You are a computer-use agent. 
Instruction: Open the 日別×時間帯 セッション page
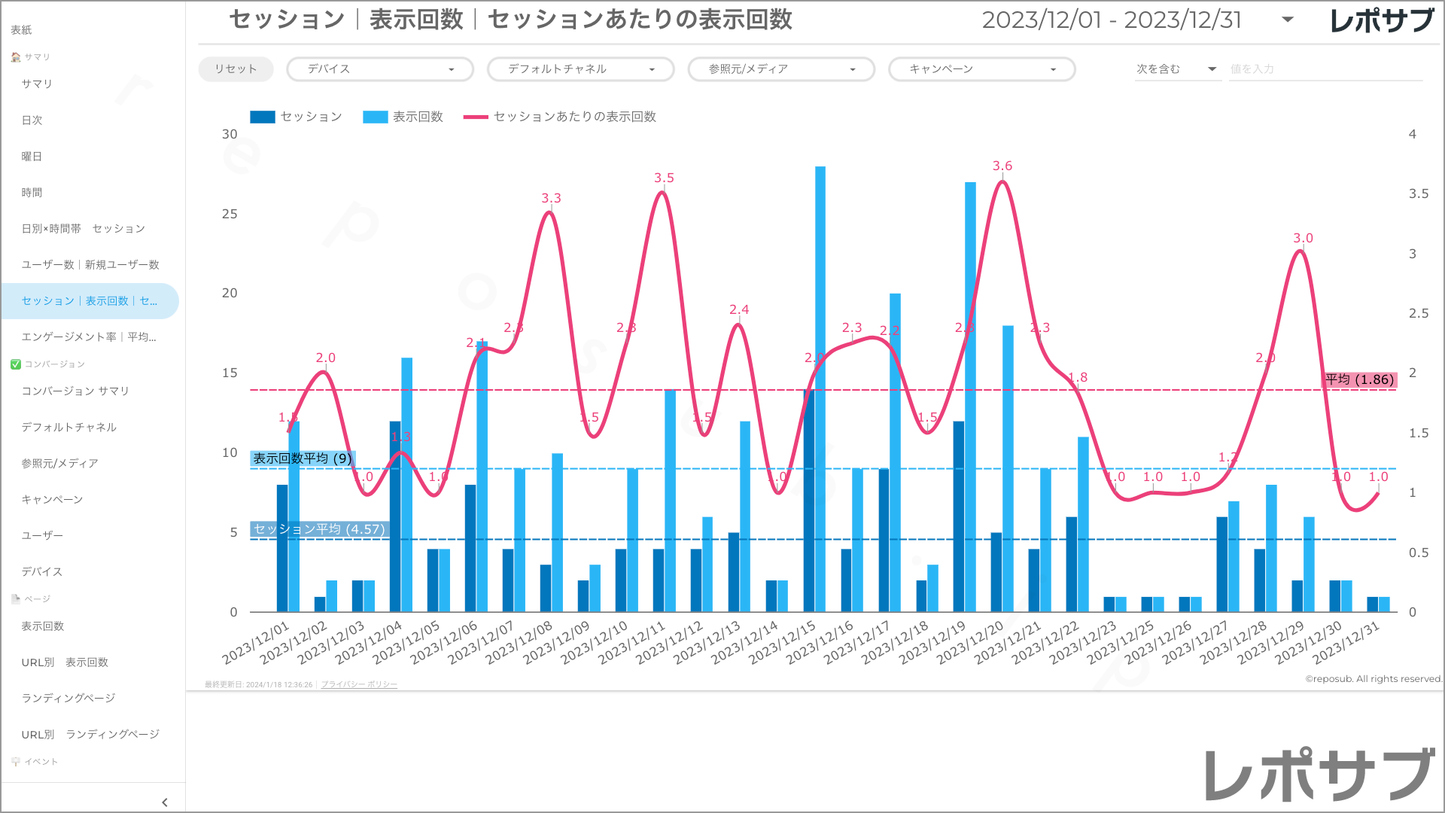[x=83, y=229]
